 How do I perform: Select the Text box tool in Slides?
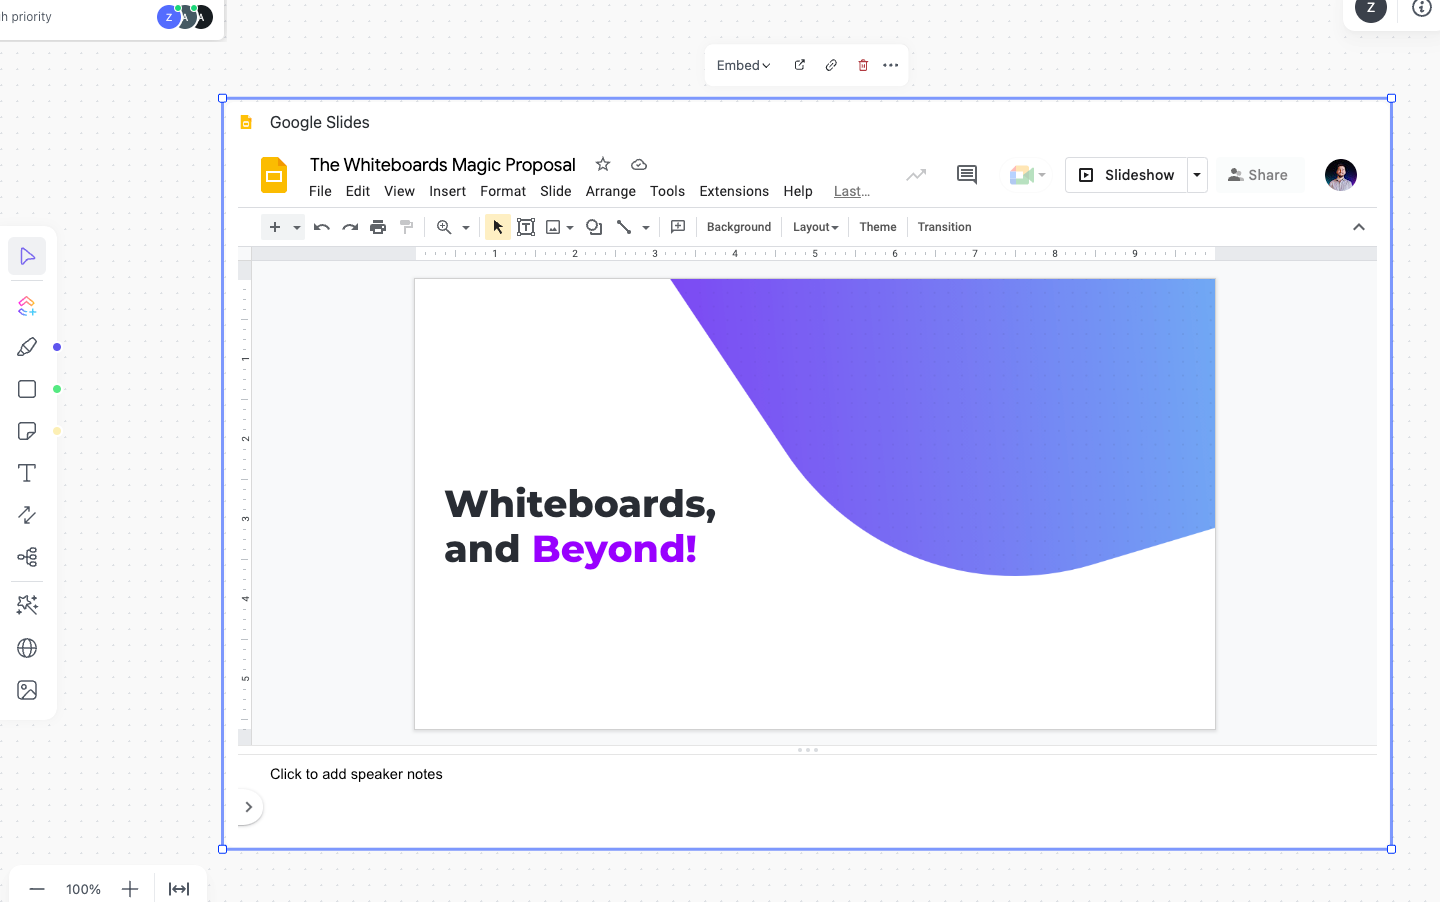point(526,227)
